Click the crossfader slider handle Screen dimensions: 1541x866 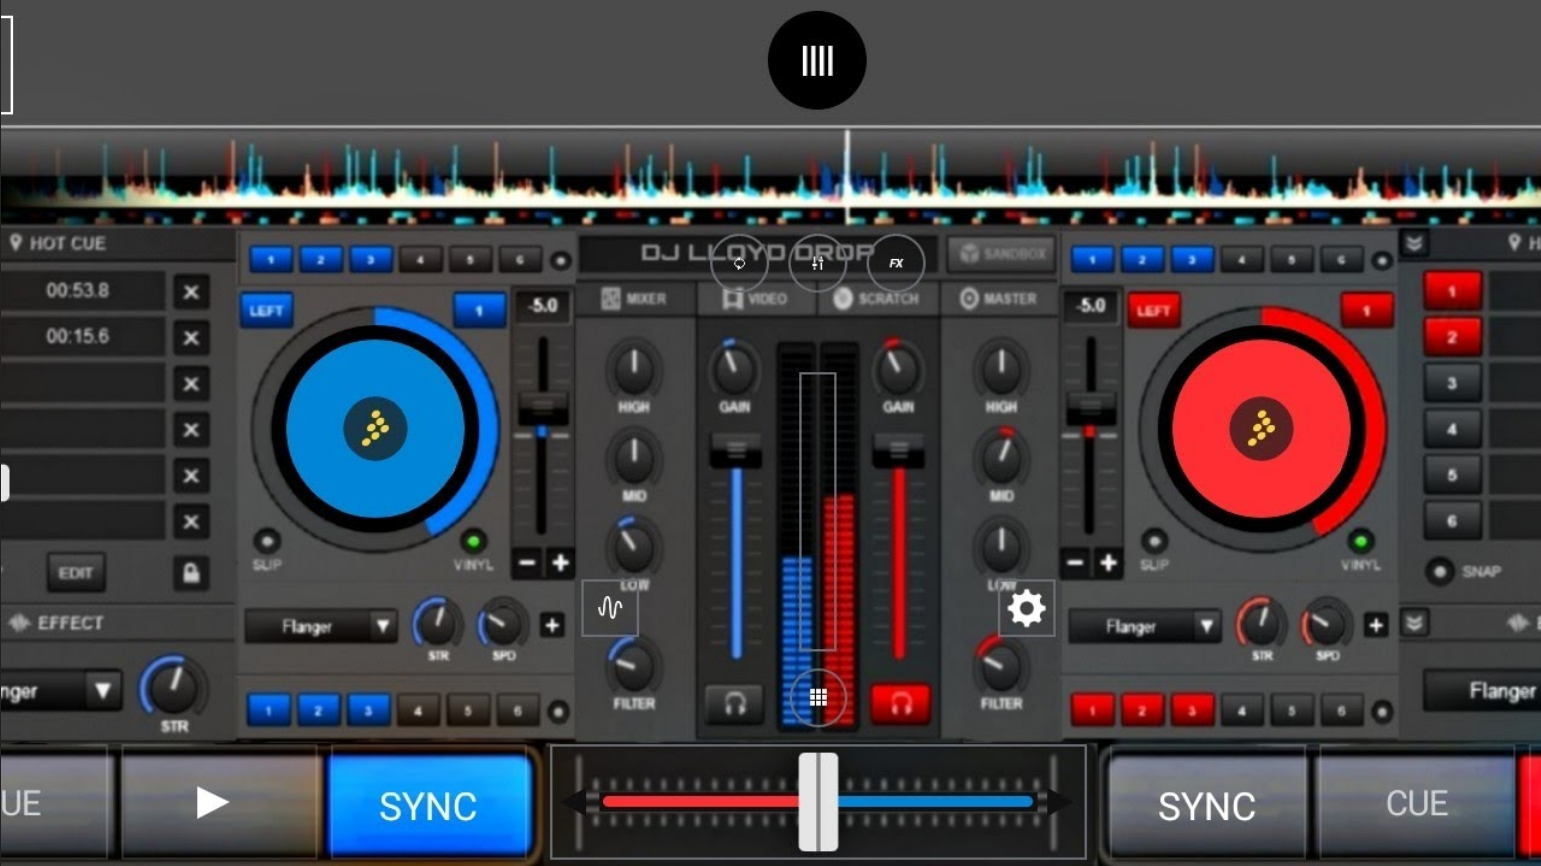pyautogui.click(x=817, y=800)
